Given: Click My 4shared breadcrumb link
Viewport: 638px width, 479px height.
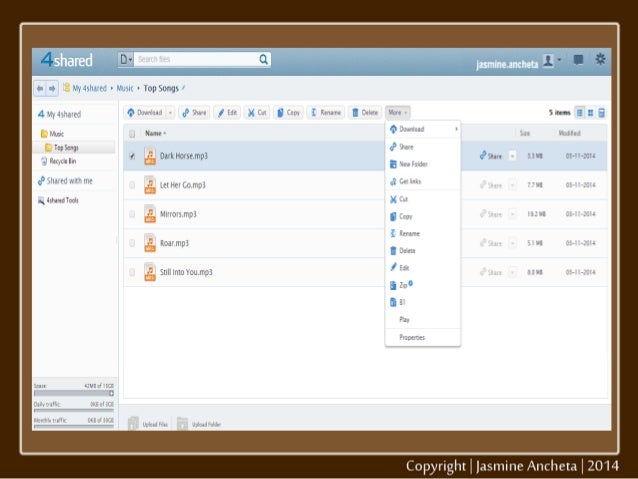Looking at the screenshot, I should [90, 88].
